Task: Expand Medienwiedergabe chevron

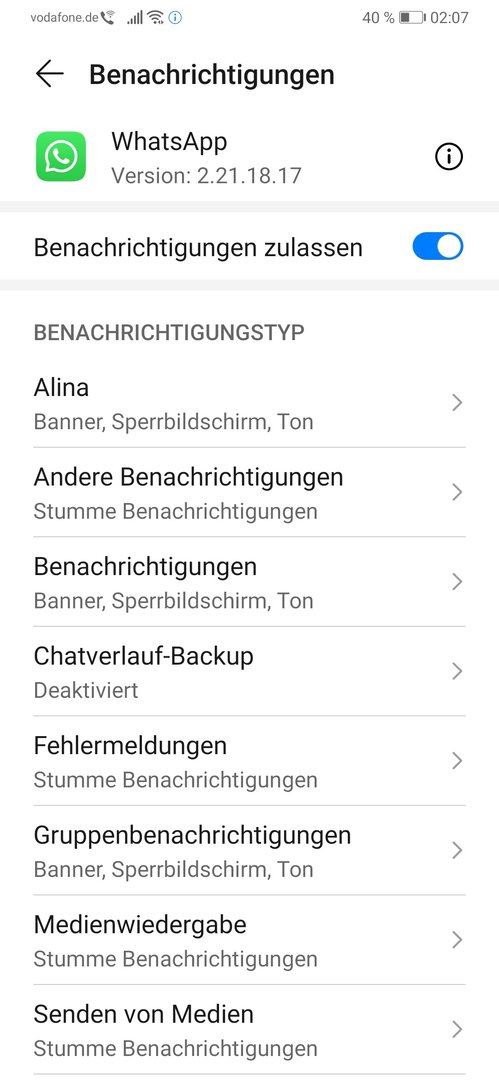Action: click(456, 940)
